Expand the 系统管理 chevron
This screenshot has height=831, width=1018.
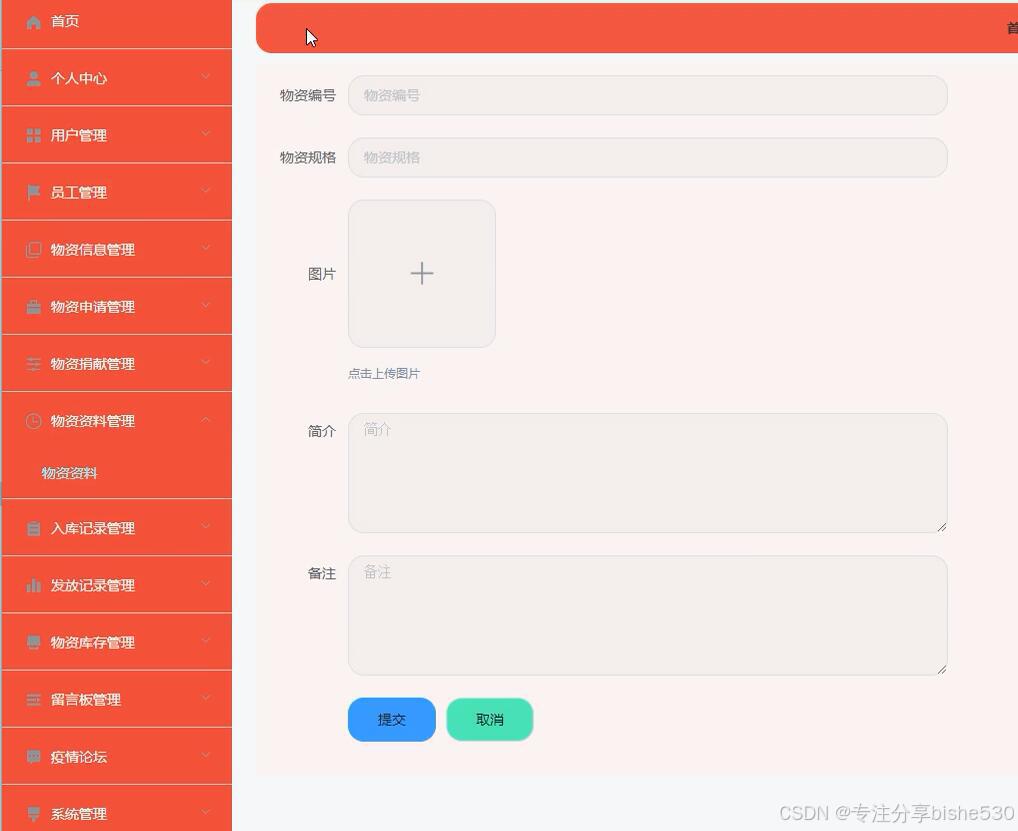(x=206, y=812)
